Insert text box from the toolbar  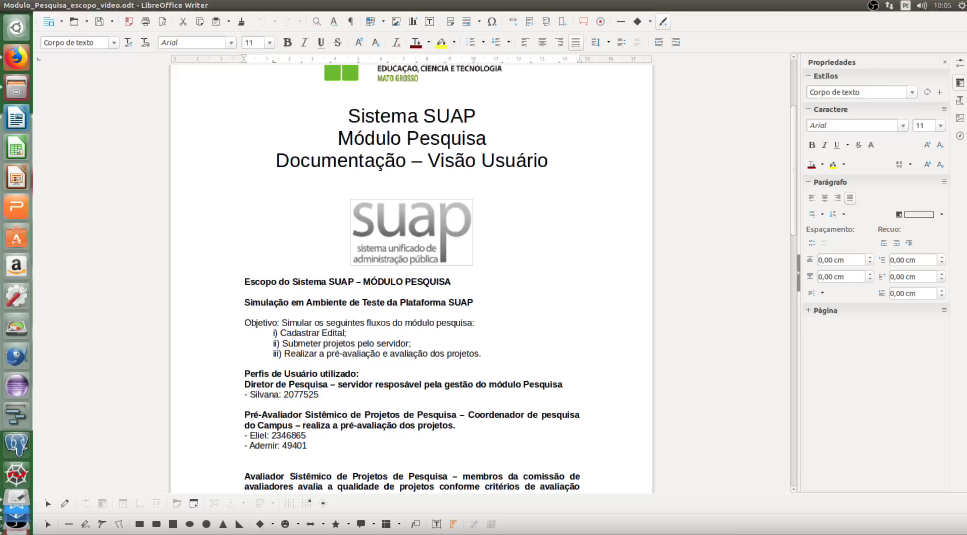pyautogui.click(x=430, y=22)
